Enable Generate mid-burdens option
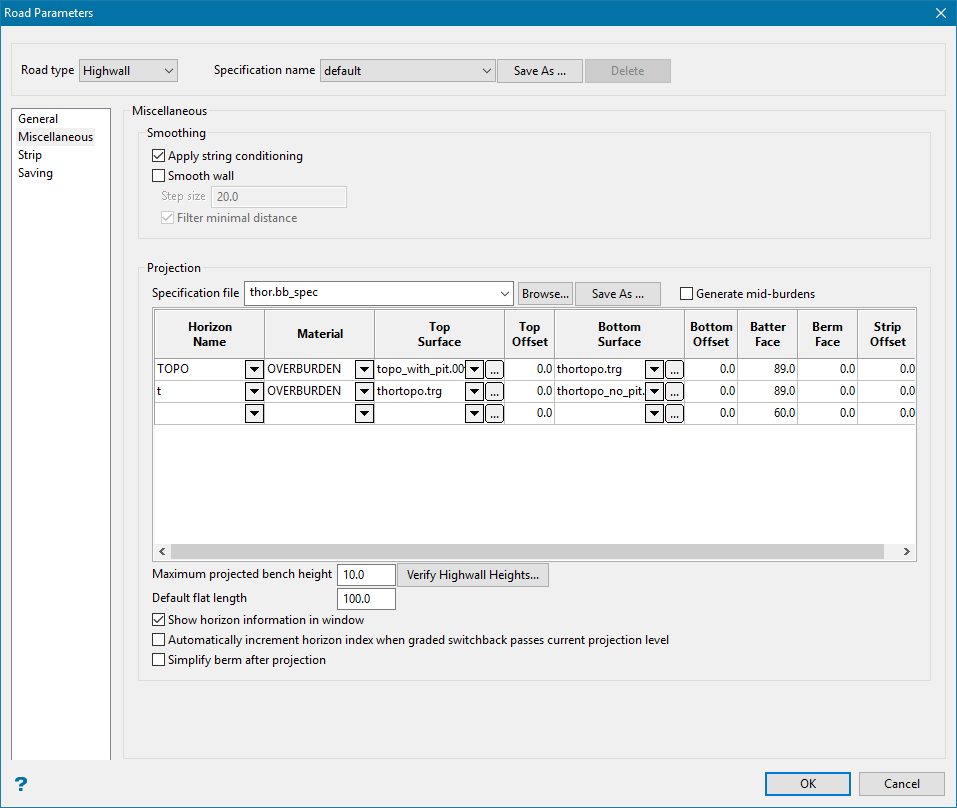This screenshot has width=957, height=808. (687, 294)
